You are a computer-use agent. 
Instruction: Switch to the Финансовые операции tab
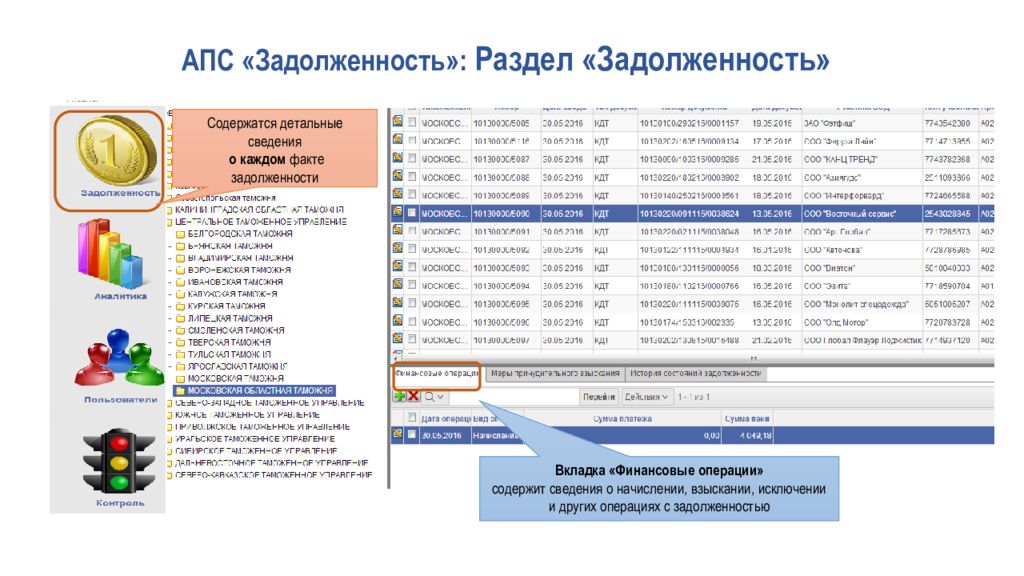point(437,374)
